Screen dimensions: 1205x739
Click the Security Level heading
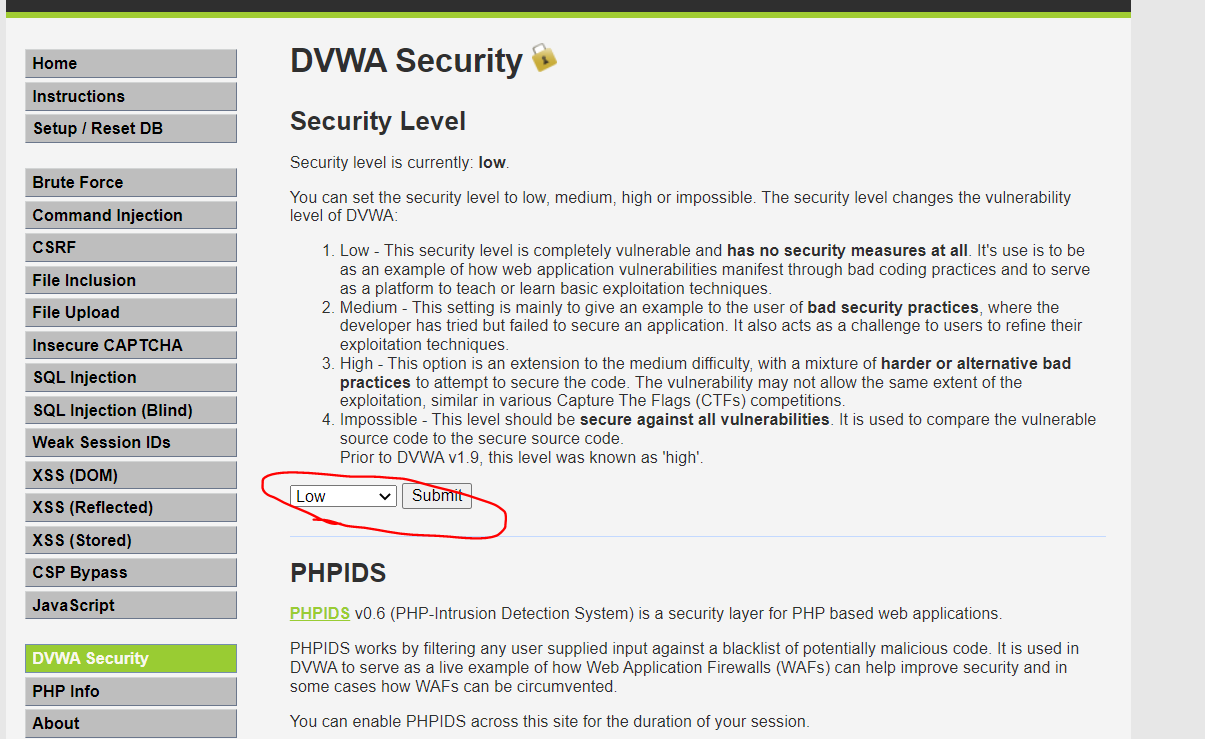(378, 121)
